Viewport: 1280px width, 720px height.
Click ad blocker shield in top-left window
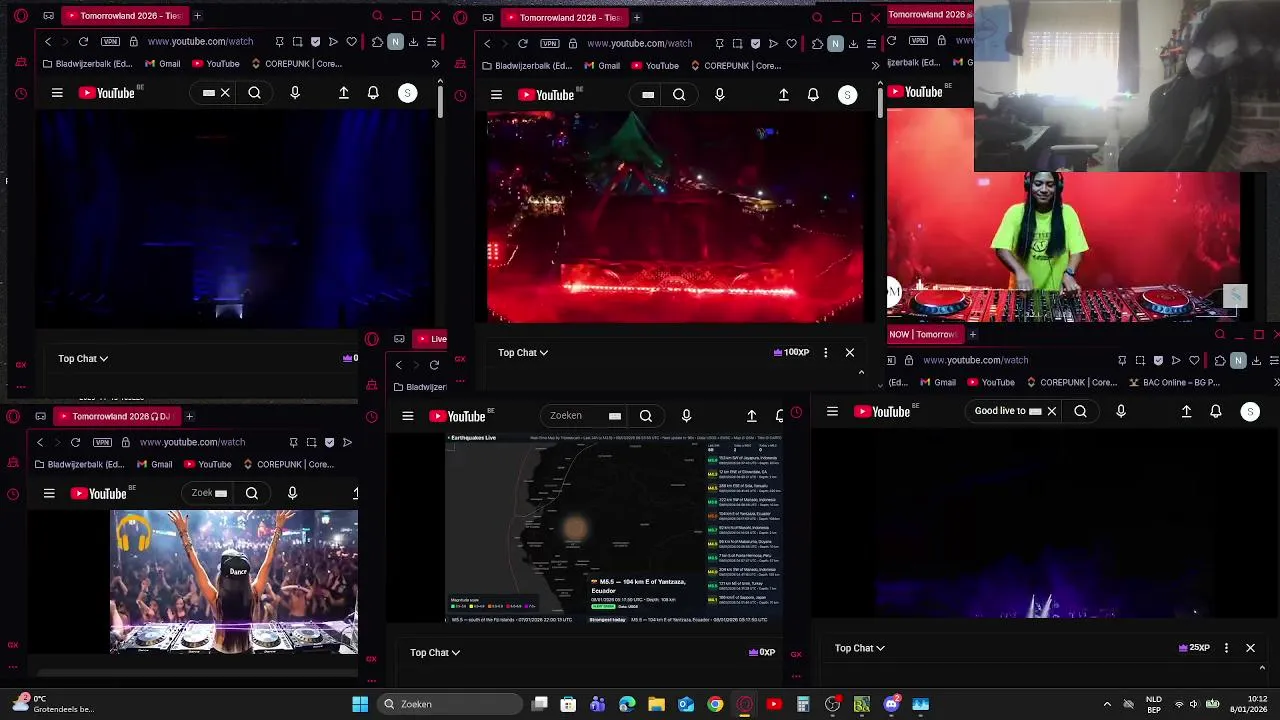315,42
